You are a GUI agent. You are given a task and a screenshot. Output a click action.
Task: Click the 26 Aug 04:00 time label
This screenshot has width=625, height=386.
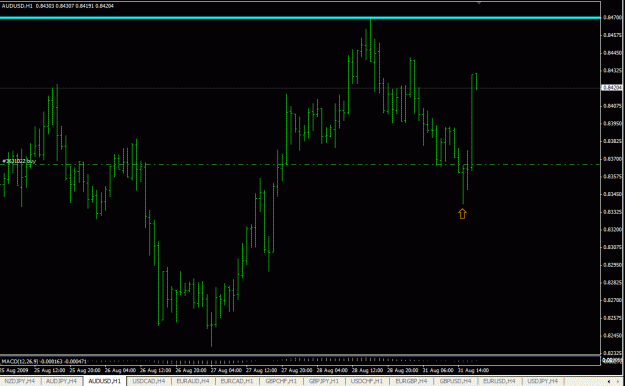point(121,370)
